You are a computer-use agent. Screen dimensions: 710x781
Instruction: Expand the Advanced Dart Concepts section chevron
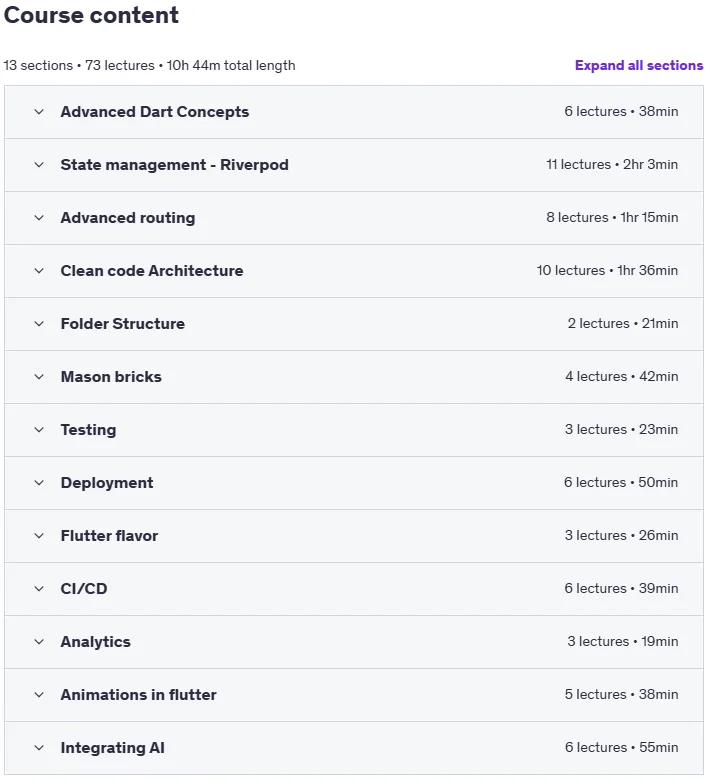(x=39, y=112)
